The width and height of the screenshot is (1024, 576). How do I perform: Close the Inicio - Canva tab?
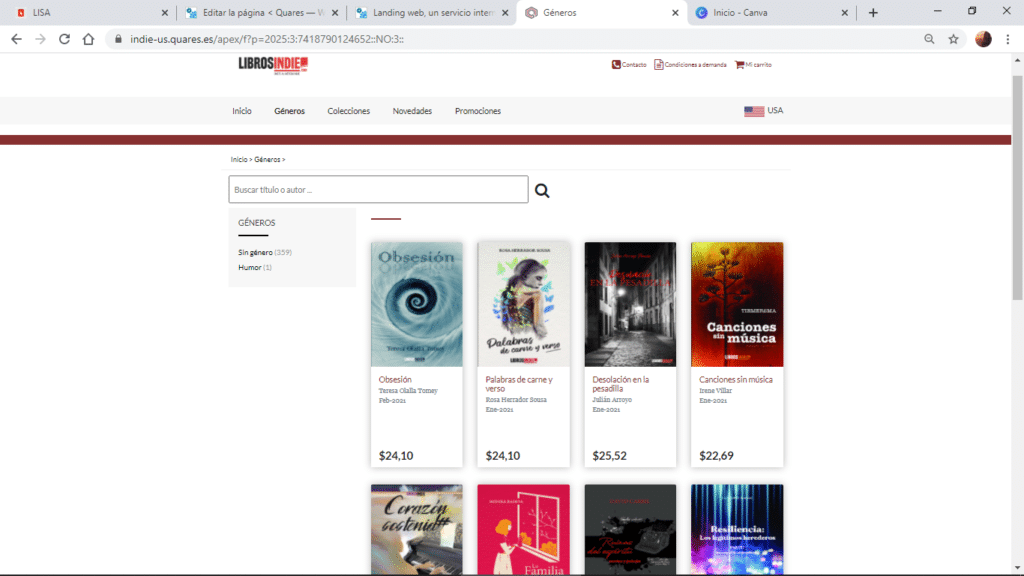pyautogui.click(x=844, y=12)
